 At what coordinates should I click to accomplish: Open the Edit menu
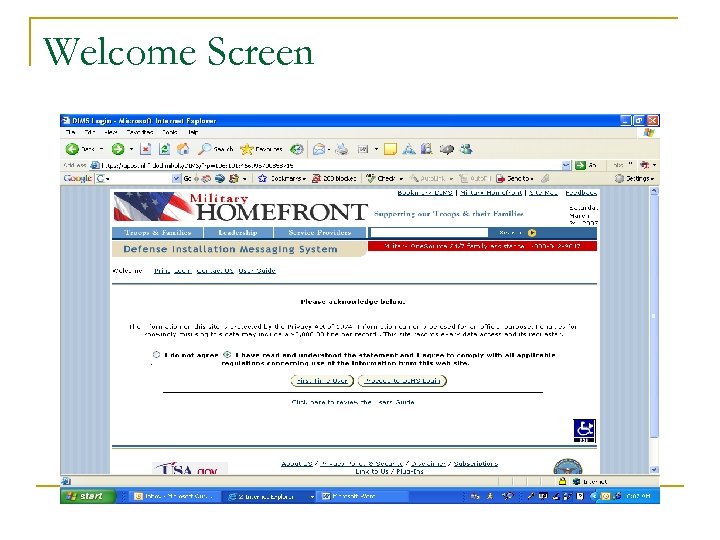click(x=90, y=132)
